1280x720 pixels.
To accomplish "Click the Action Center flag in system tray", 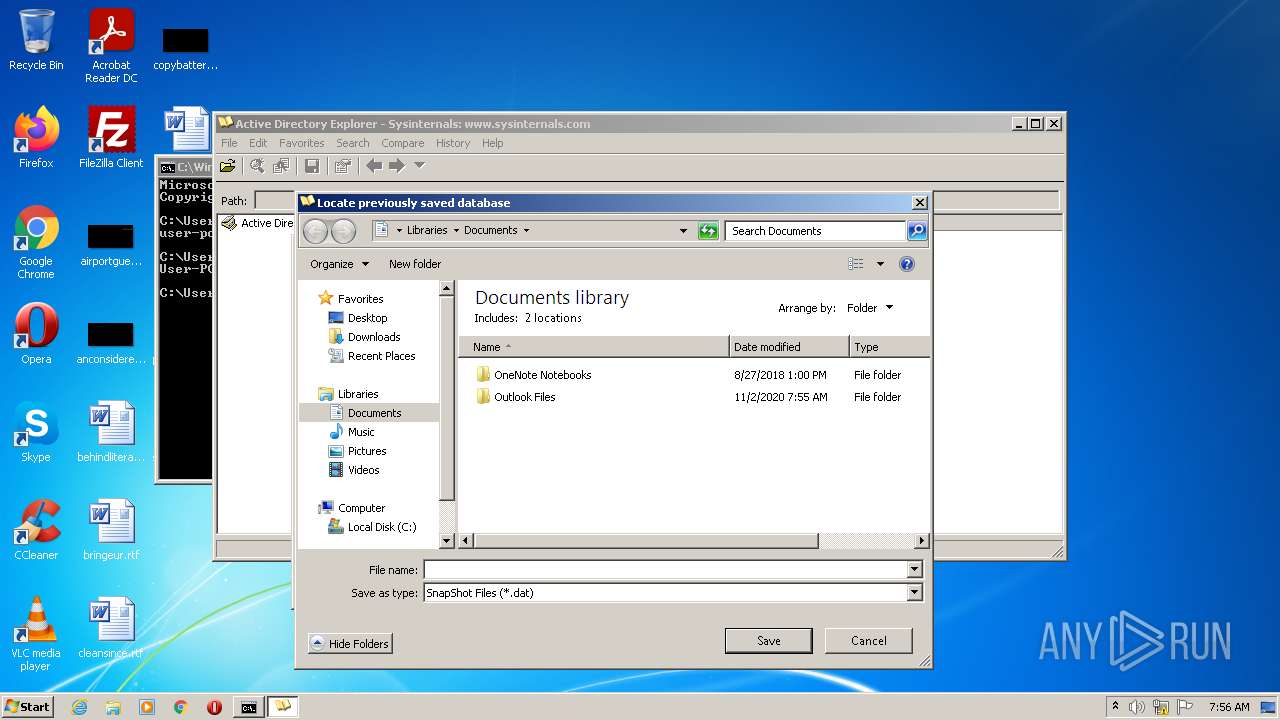I will [x=1185, y=707].
